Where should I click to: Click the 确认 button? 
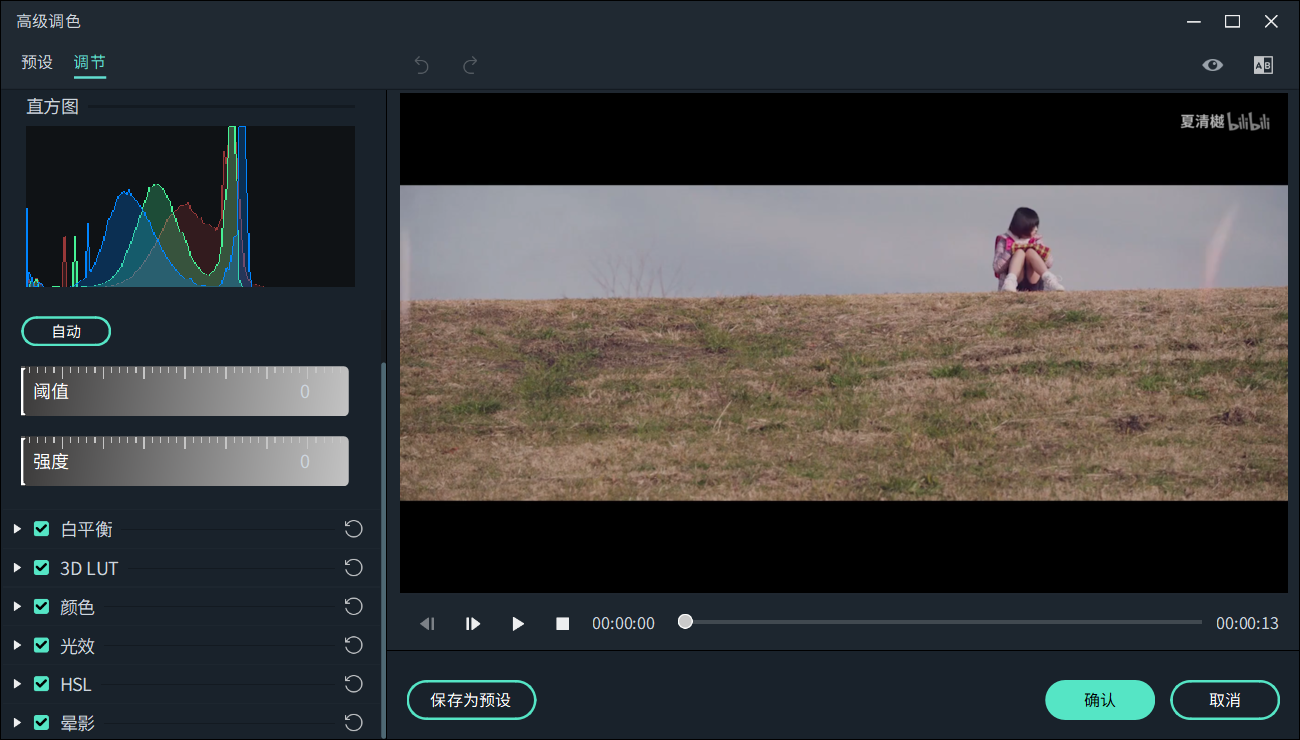pos(1100,700)
